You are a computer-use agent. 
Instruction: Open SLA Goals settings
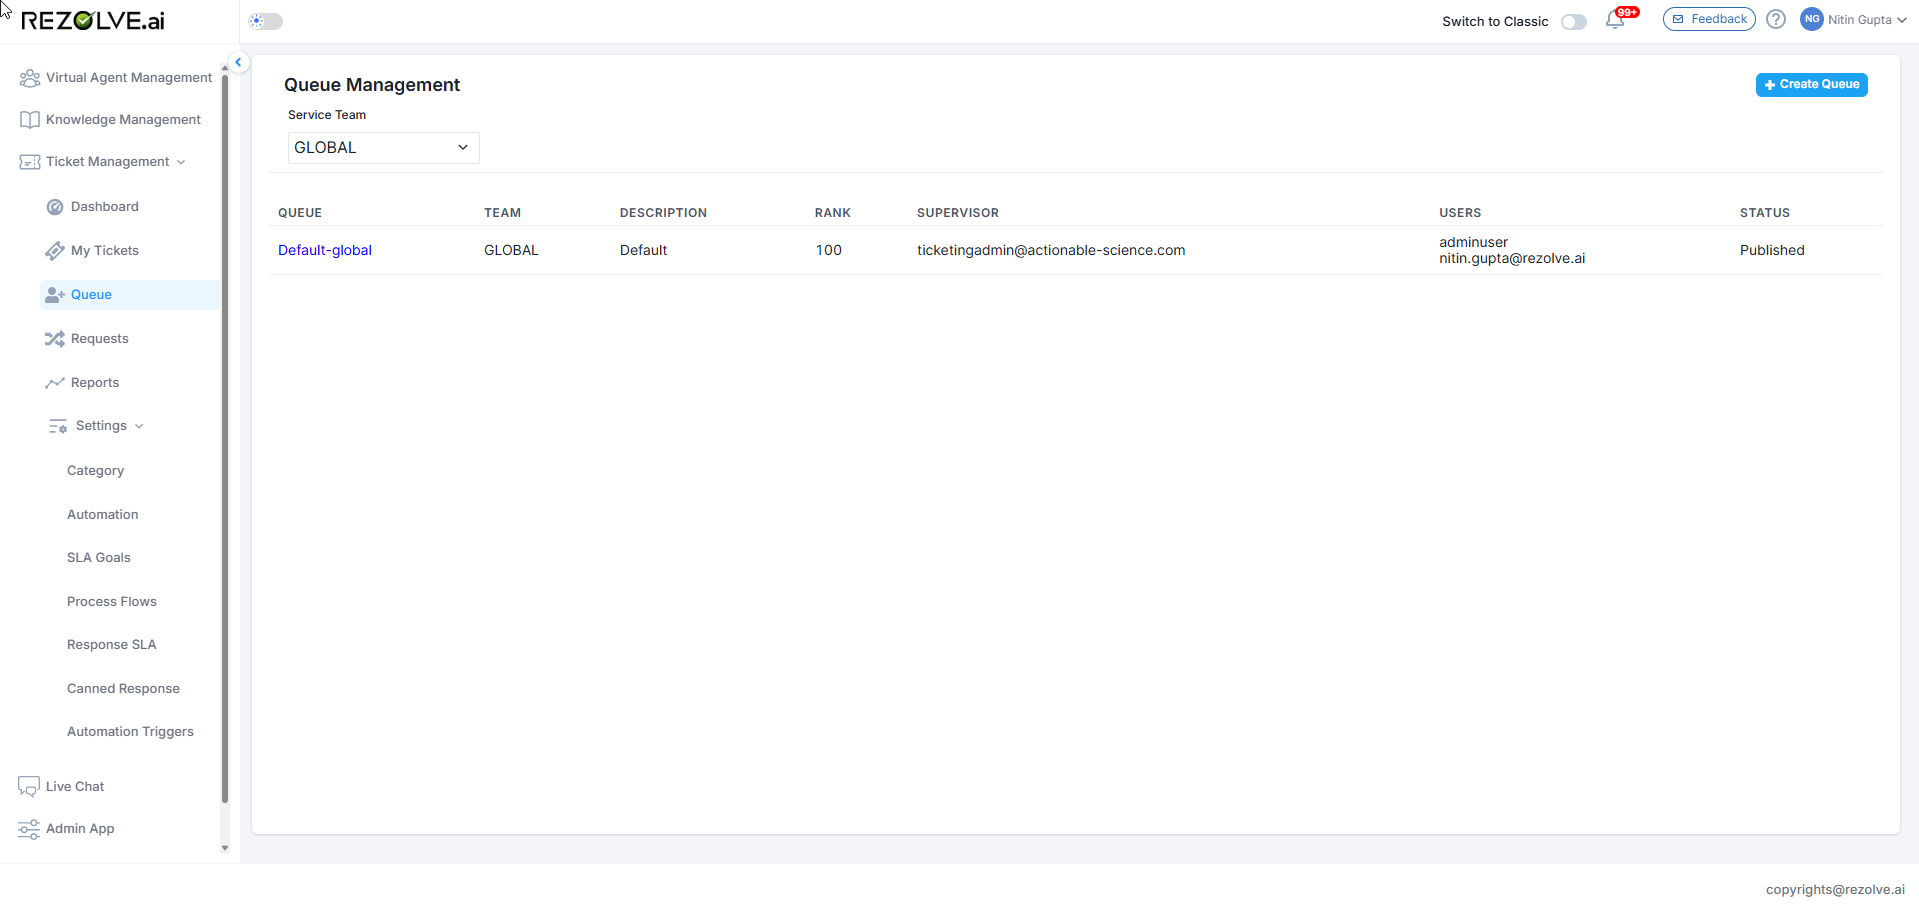99,558
